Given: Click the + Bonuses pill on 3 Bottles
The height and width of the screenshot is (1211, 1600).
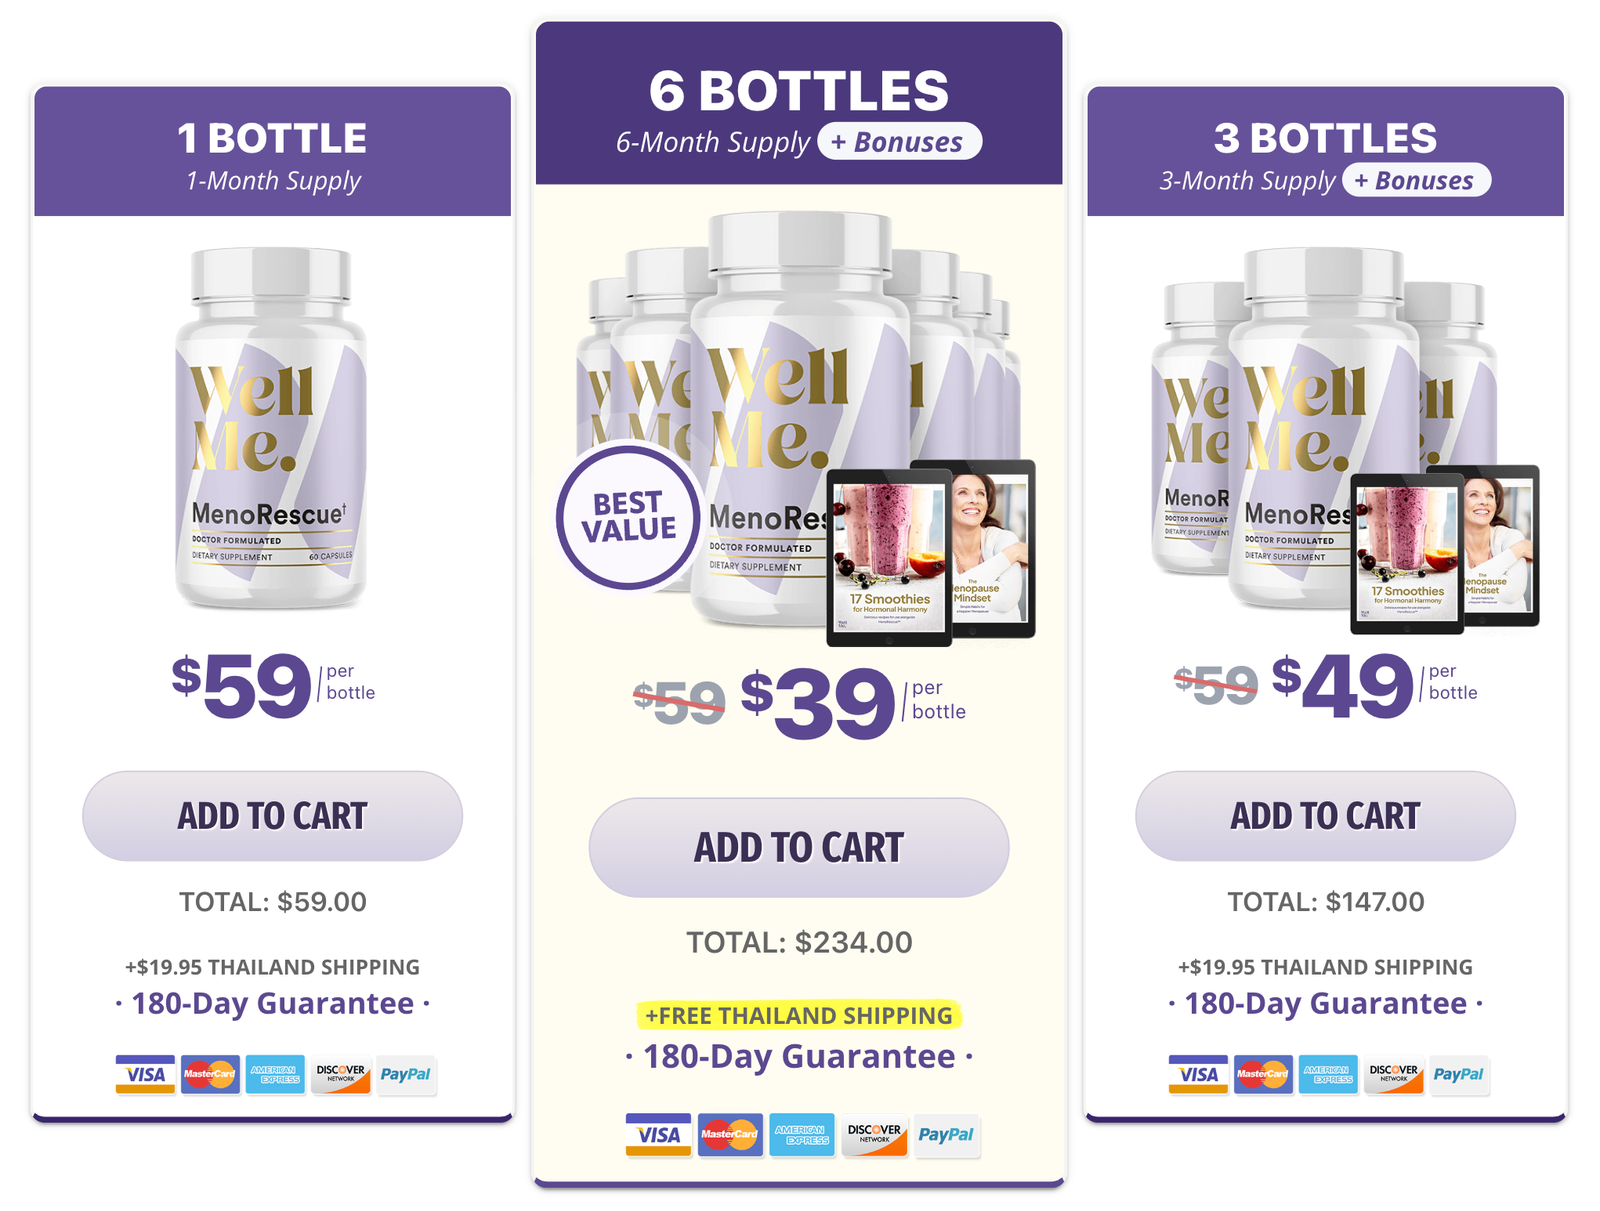Looking at the screenshot, I should click(x=1417, y=180).
